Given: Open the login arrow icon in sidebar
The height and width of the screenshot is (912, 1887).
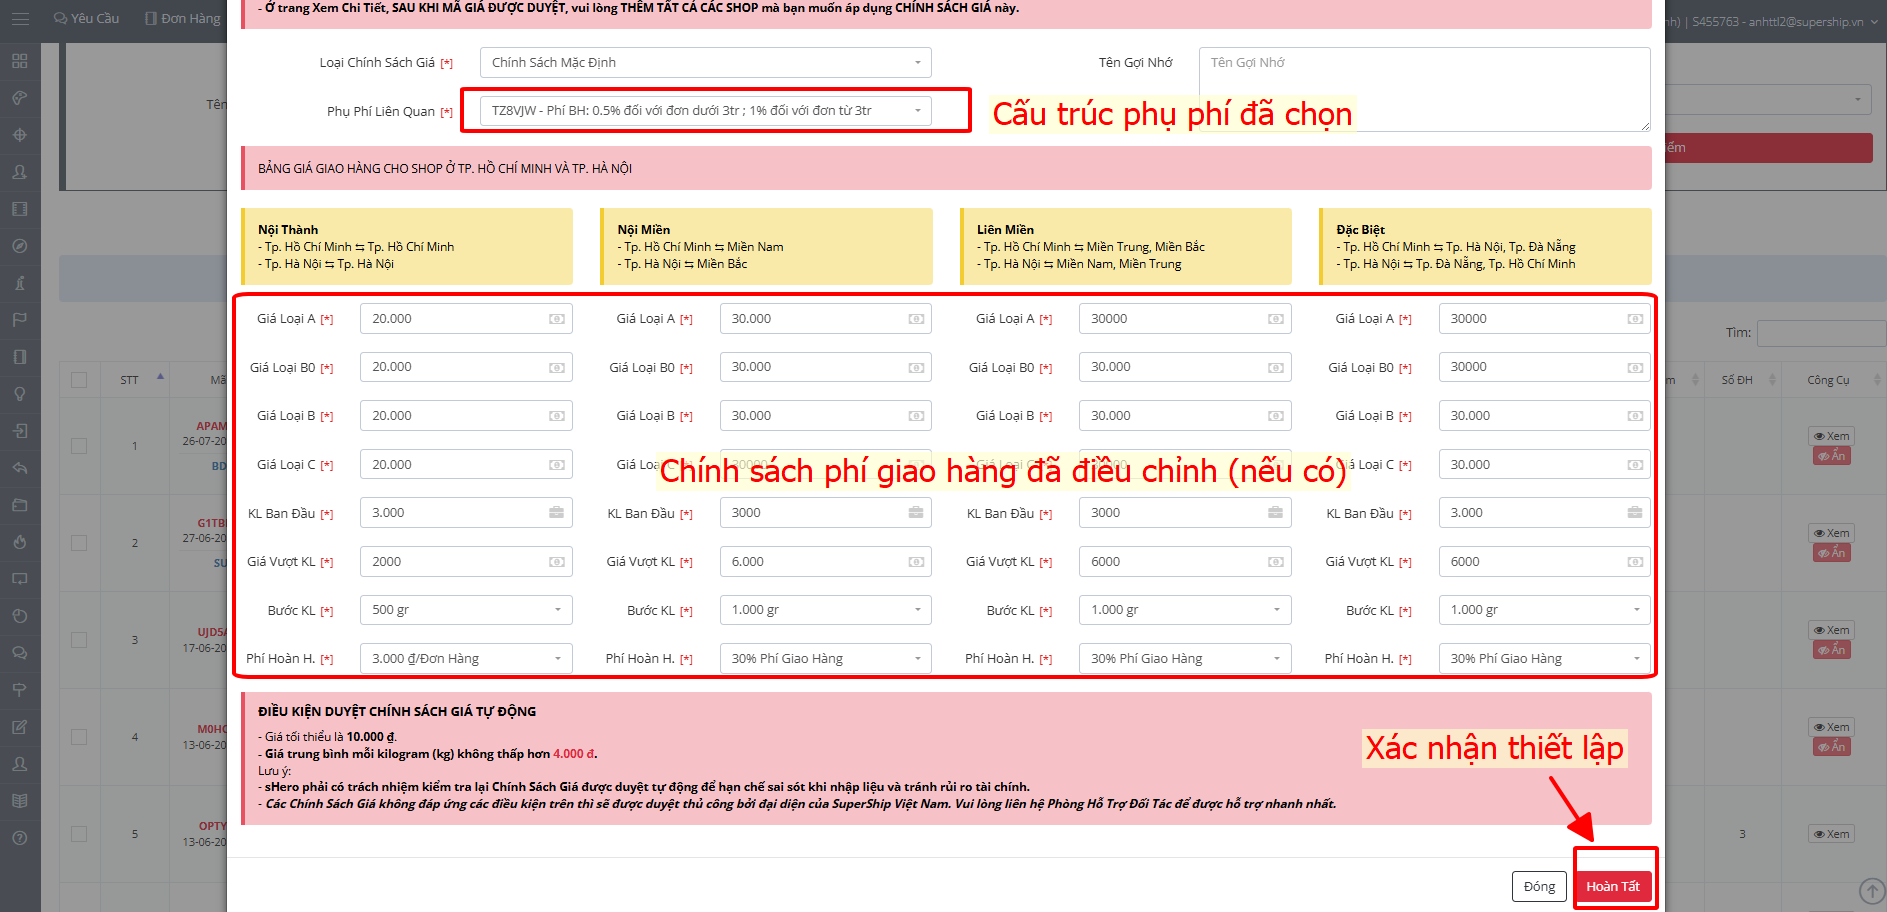Looking at the screenshot, I should pos(20,431).
